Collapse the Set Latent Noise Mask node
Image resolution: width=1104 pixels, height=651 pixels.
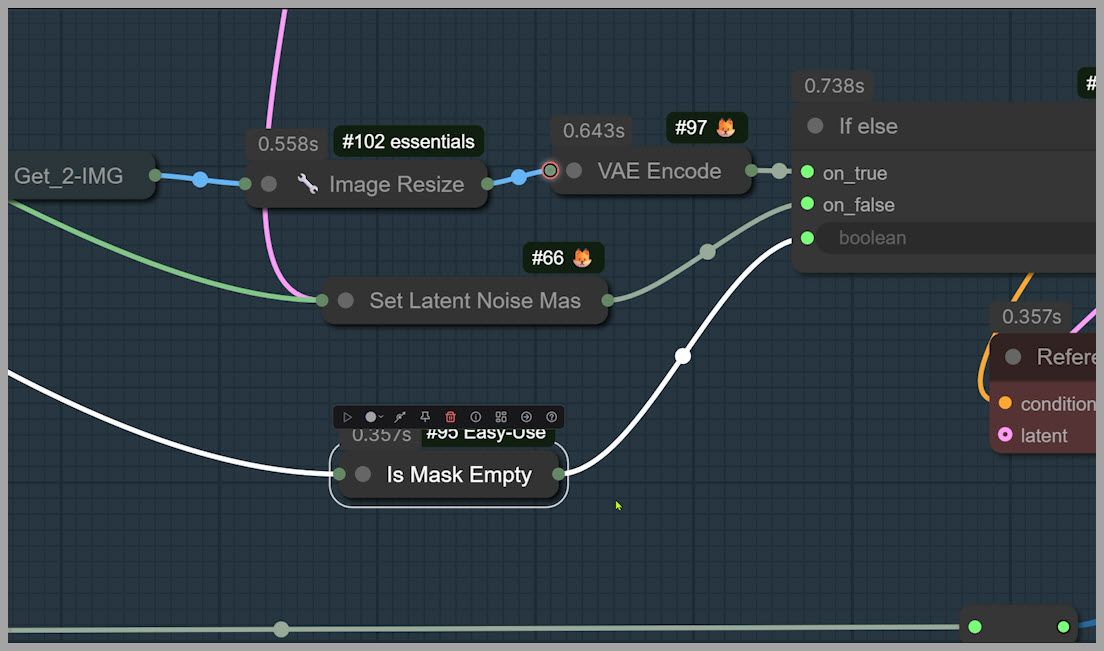[x=346, y=301]
